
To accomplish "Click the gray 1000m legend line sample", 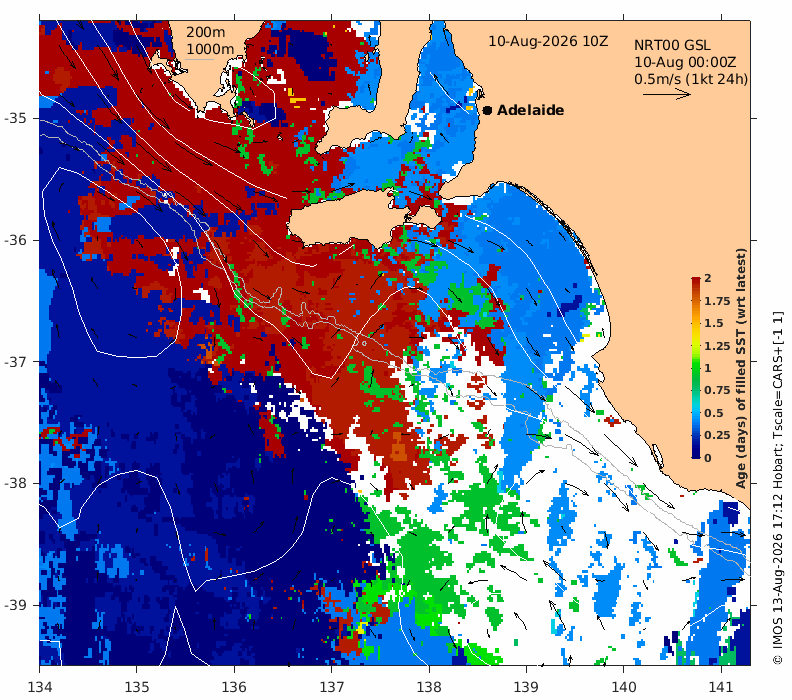I will 200,60.
